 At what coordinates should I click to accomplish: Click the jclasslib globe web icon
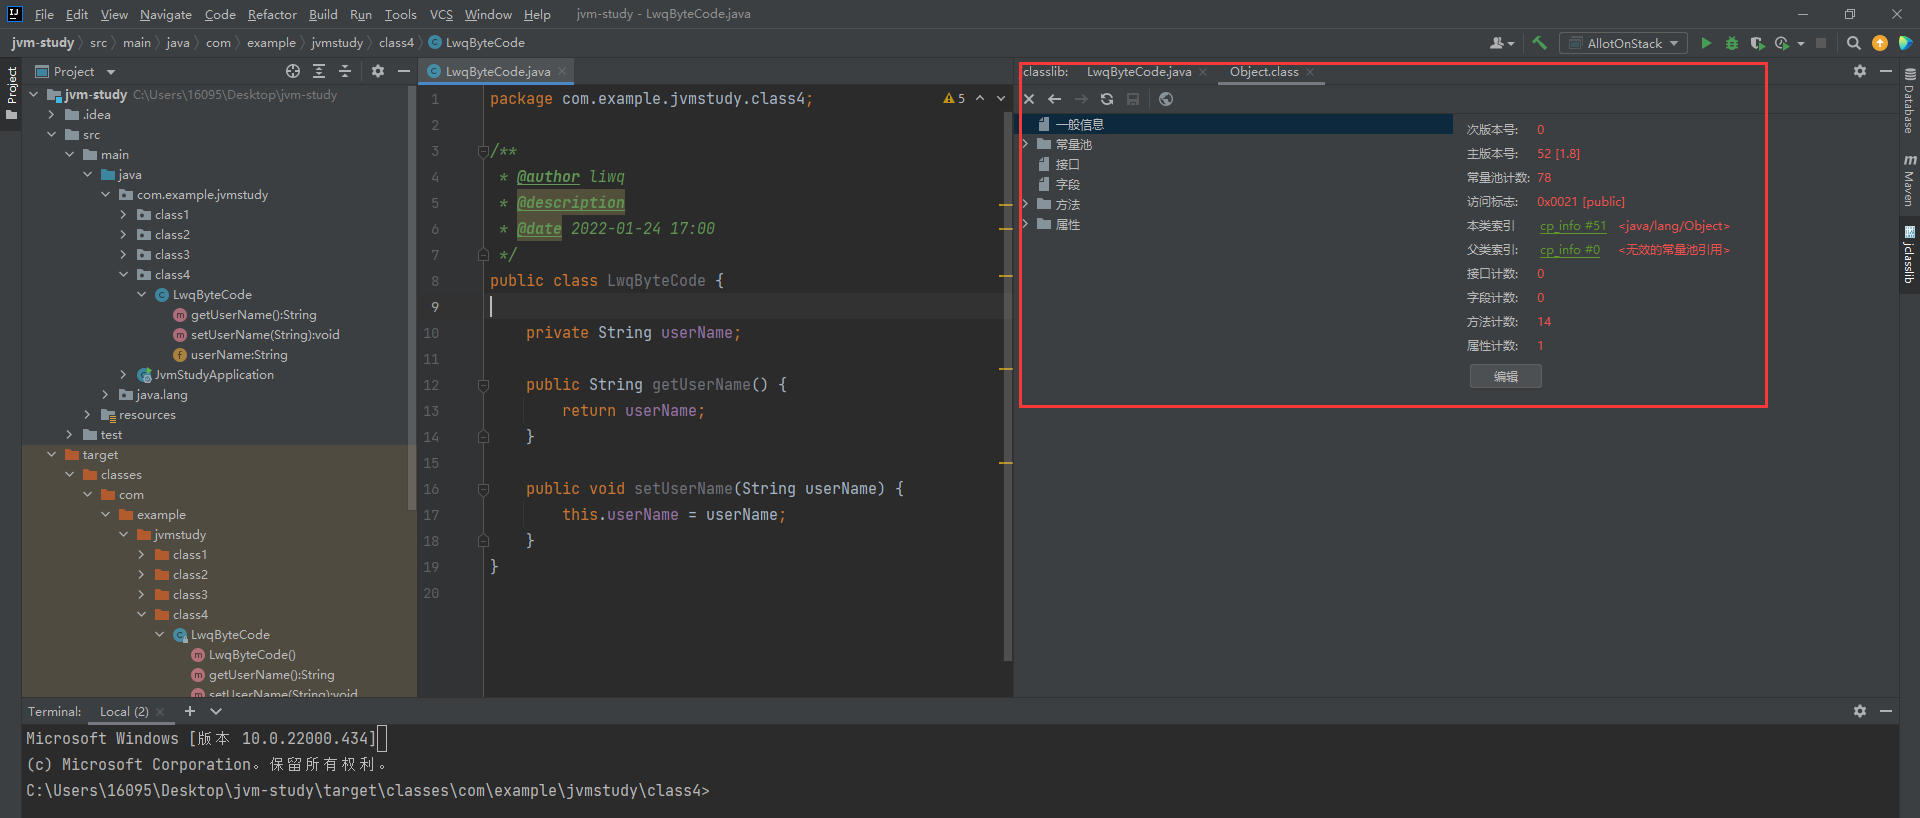pyautogui.click(x=1166, y=99)
